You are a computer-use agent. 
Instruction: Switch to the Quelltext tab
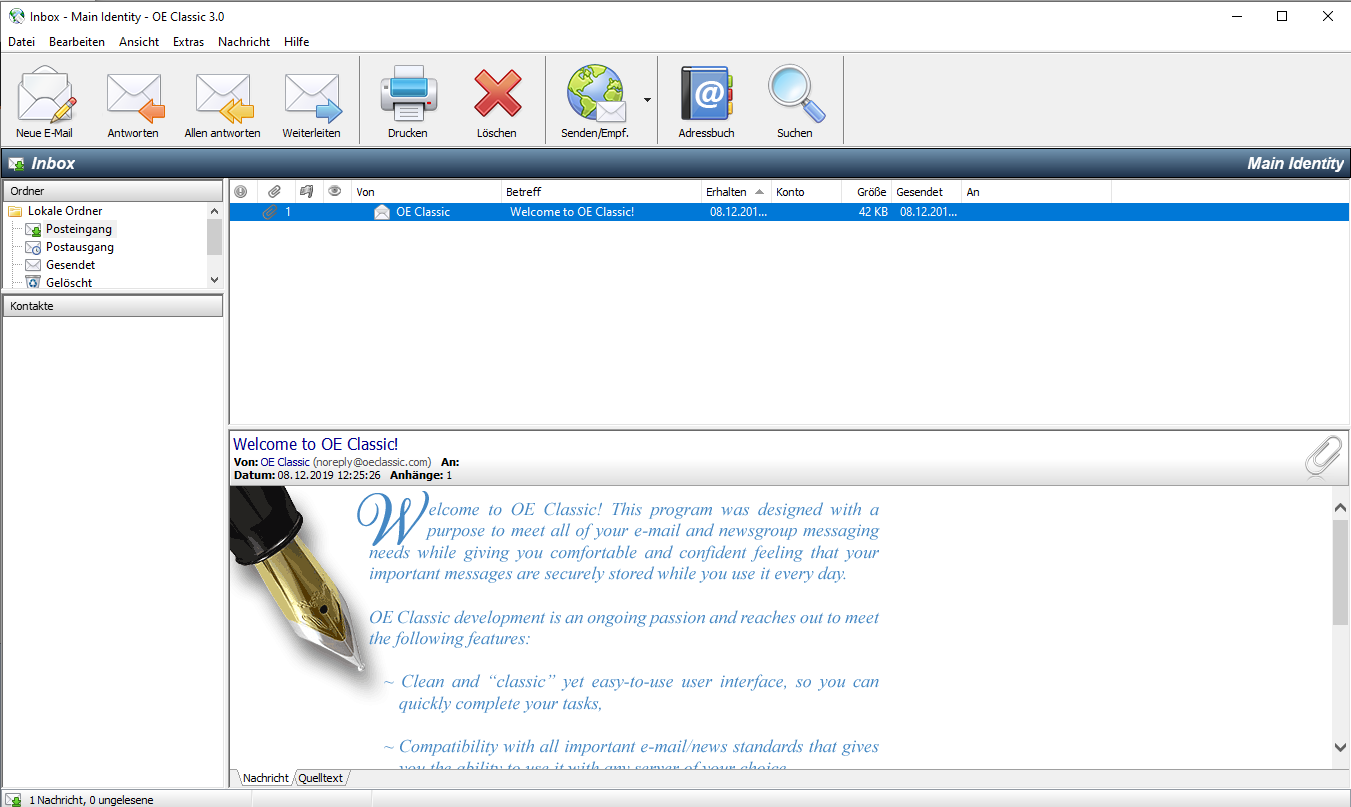pyautogui.click(x=320, y=778)
